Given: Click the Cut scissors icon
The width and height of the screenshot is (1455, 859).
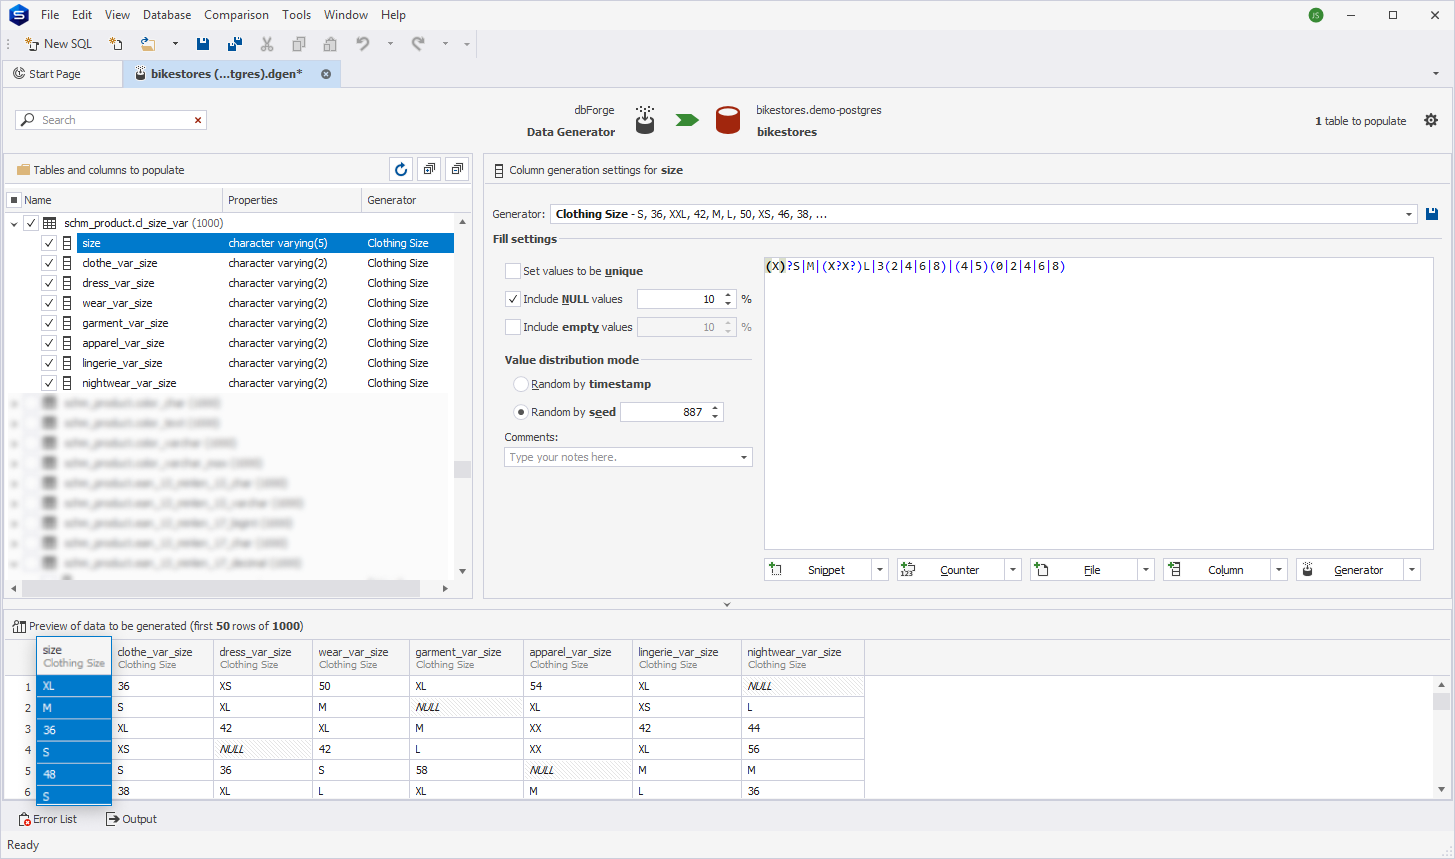Looking at the screenshot, I should pyautogui.click(x=267, y=44).
